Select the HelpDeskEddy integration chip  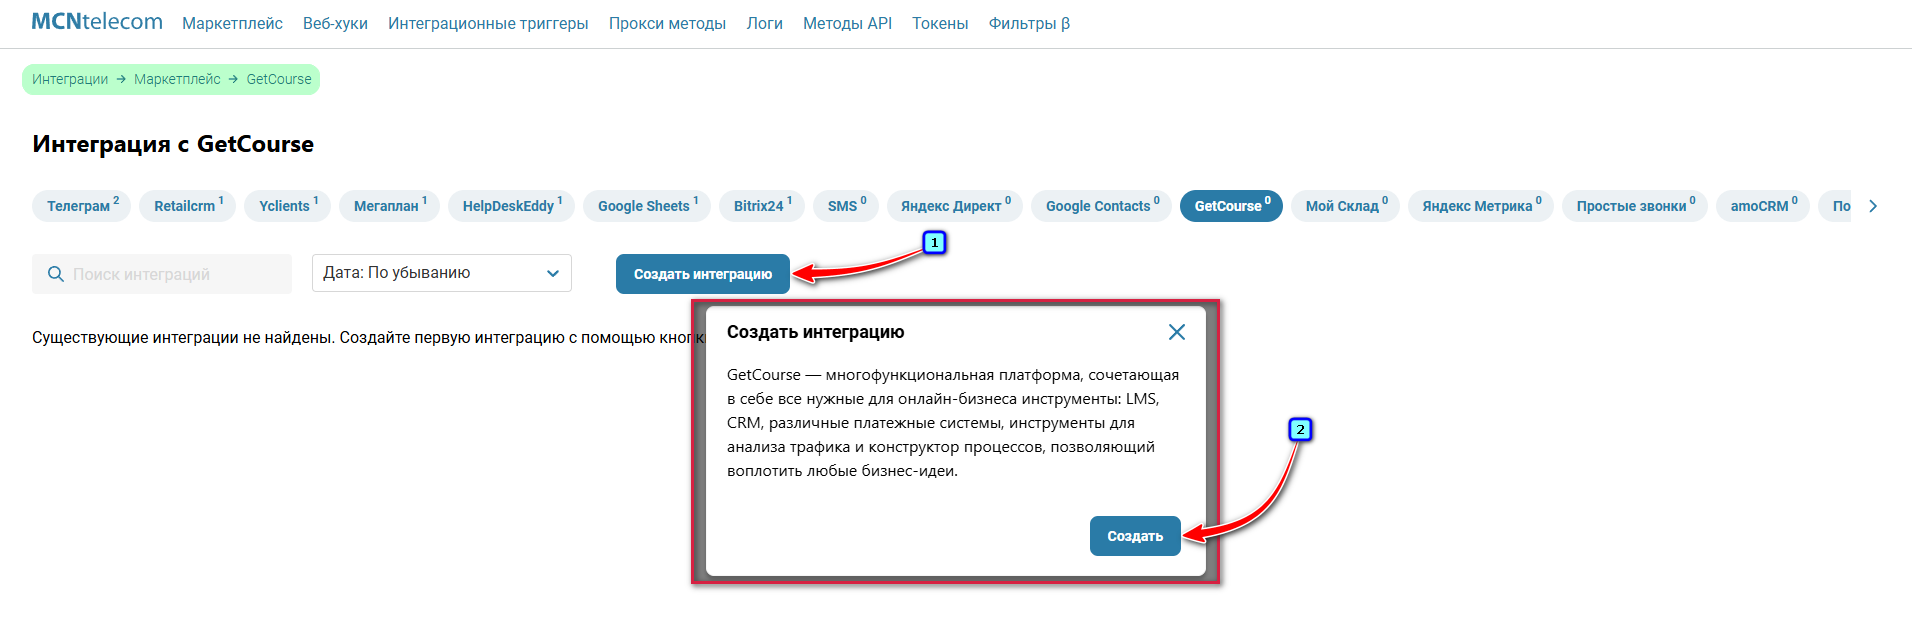[511, 206]
